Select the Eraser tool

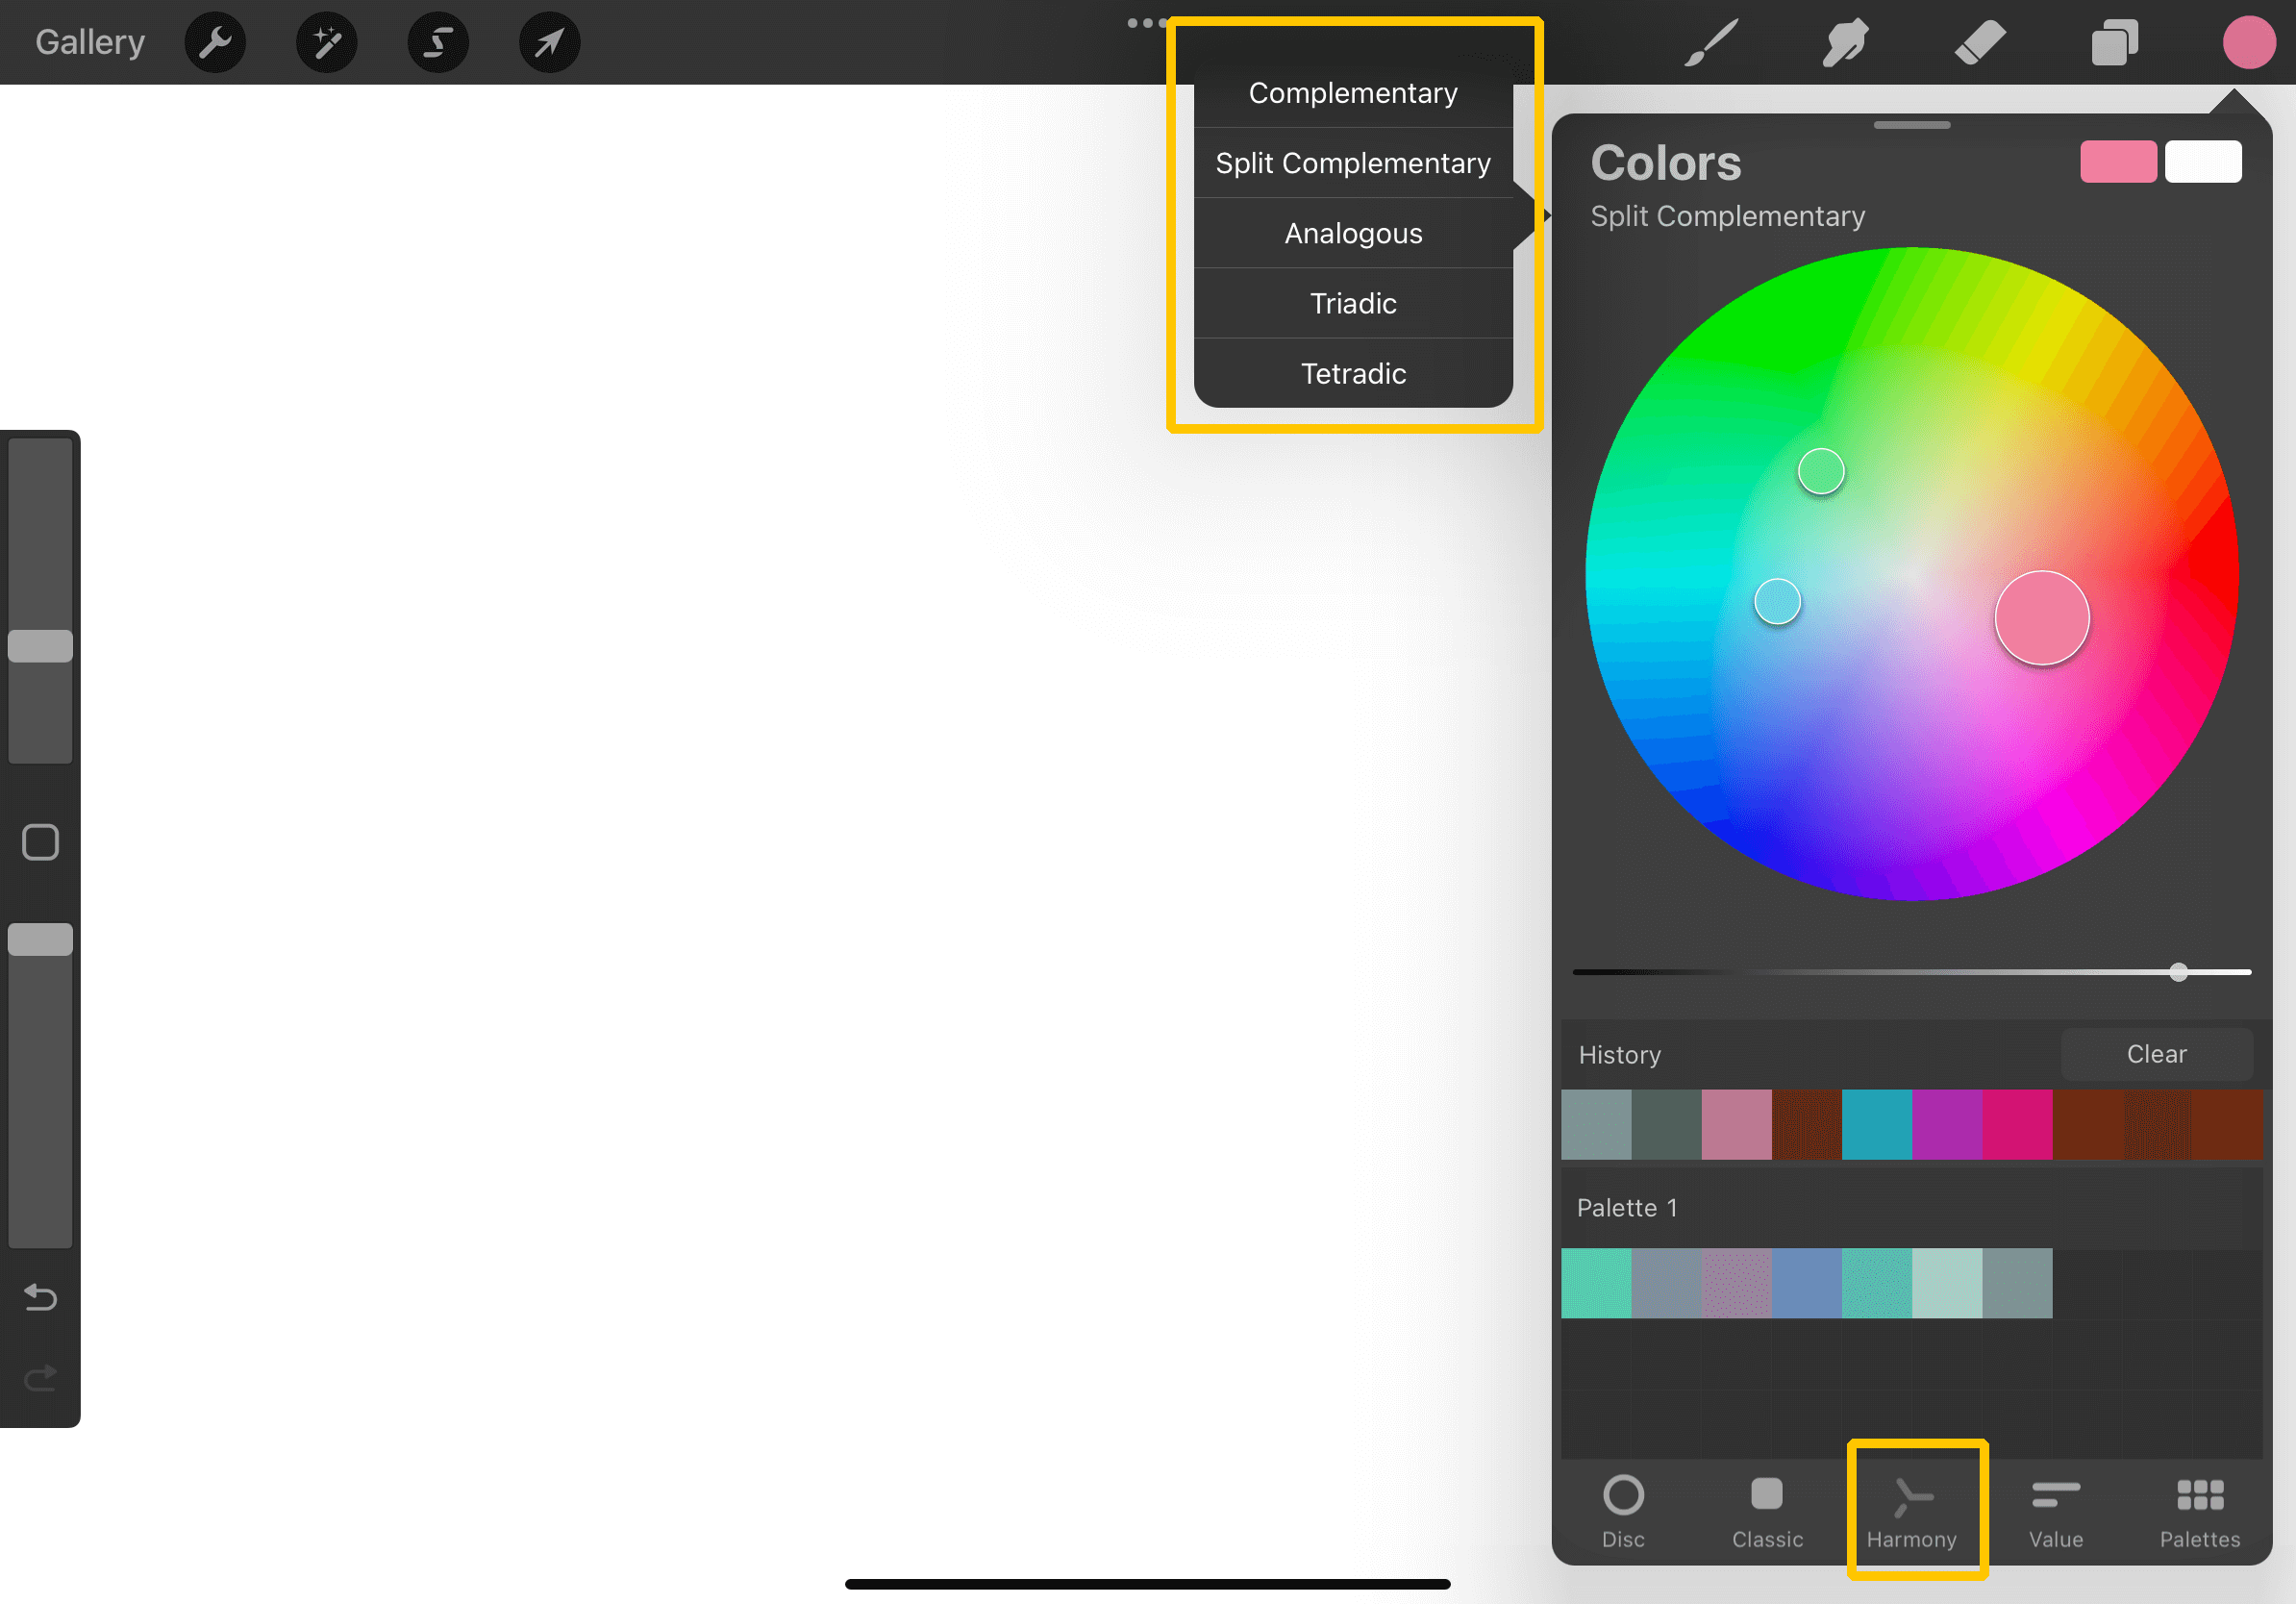point(1979,42)
